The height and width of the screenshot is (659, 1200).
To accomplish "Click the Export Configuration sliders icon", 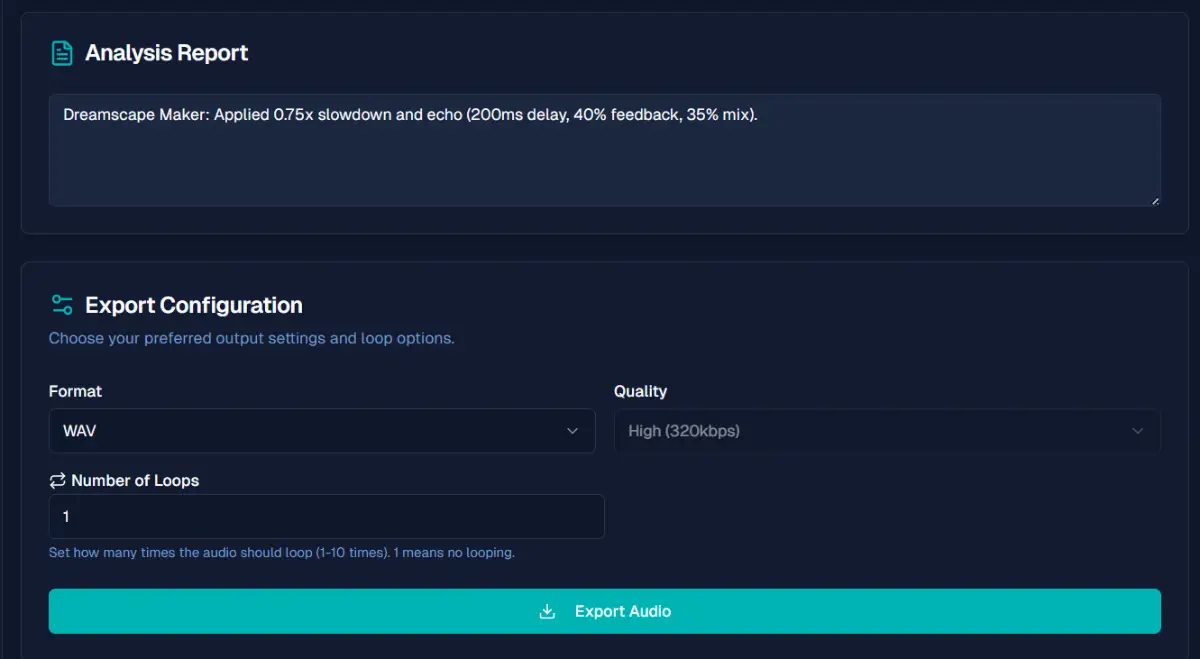I will point(62,305).
